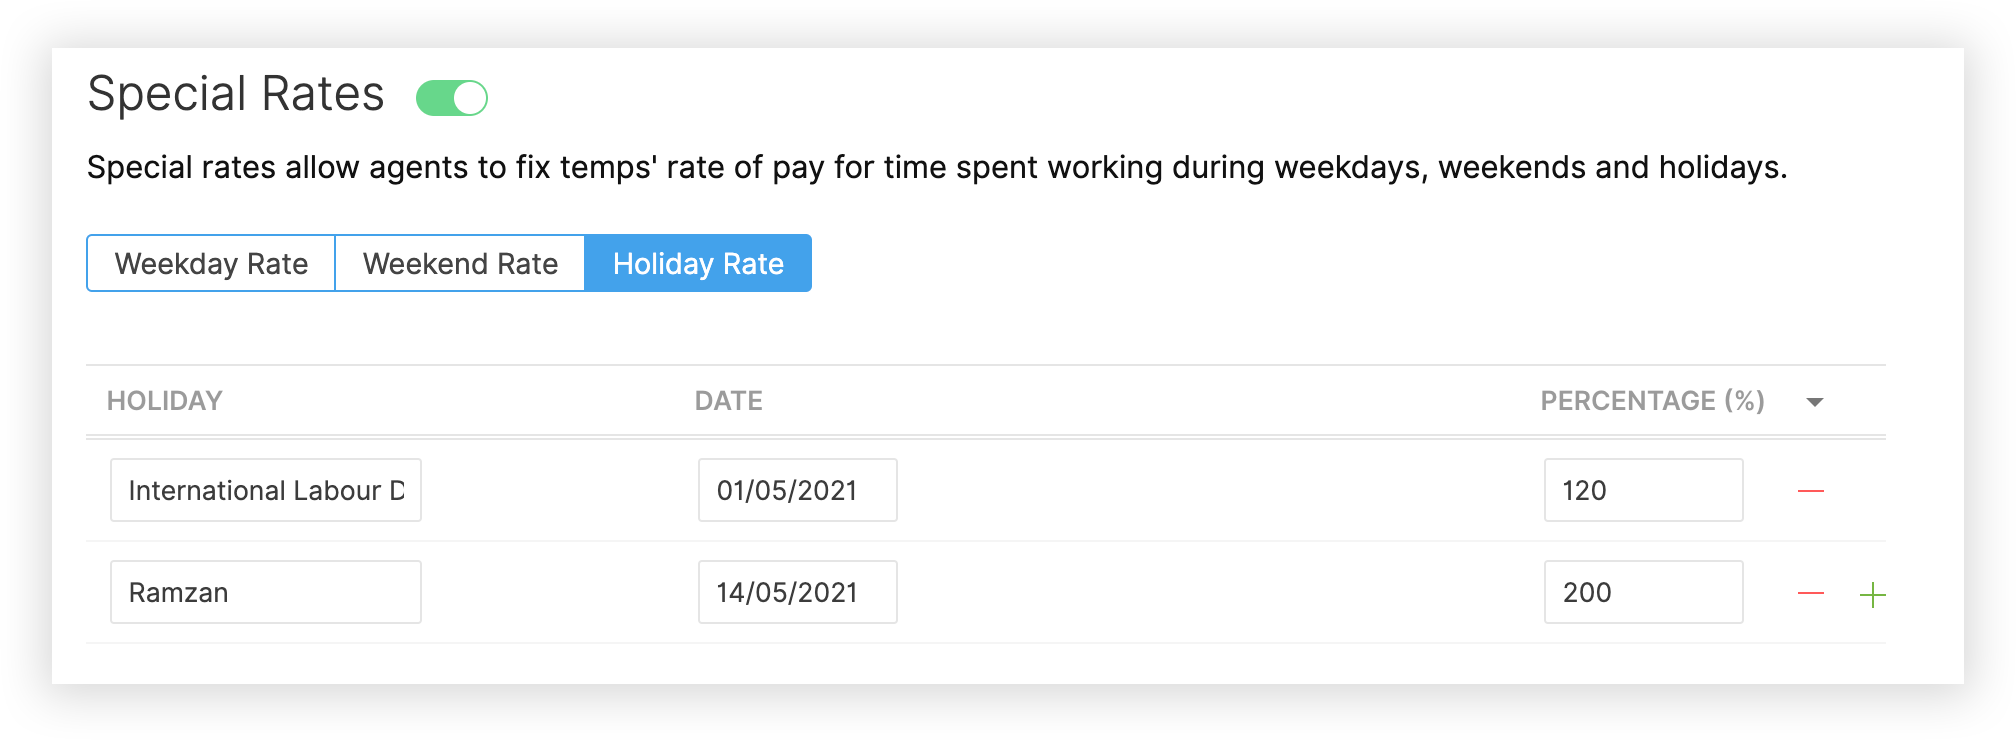Open the Weekend Rate tab

tap(460, 264)
